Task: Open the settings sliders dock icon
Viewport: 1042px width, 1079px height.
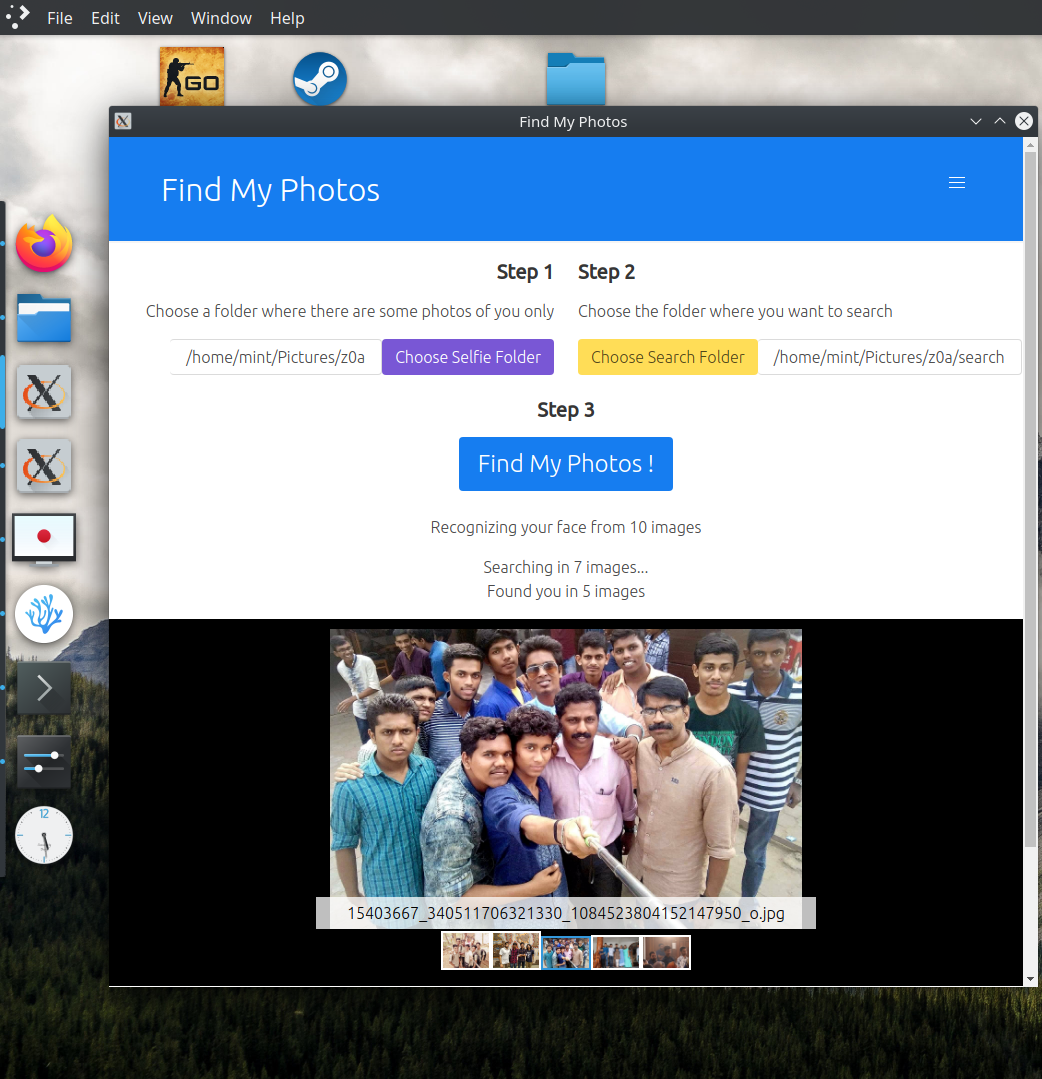Action: click(44, 762)
